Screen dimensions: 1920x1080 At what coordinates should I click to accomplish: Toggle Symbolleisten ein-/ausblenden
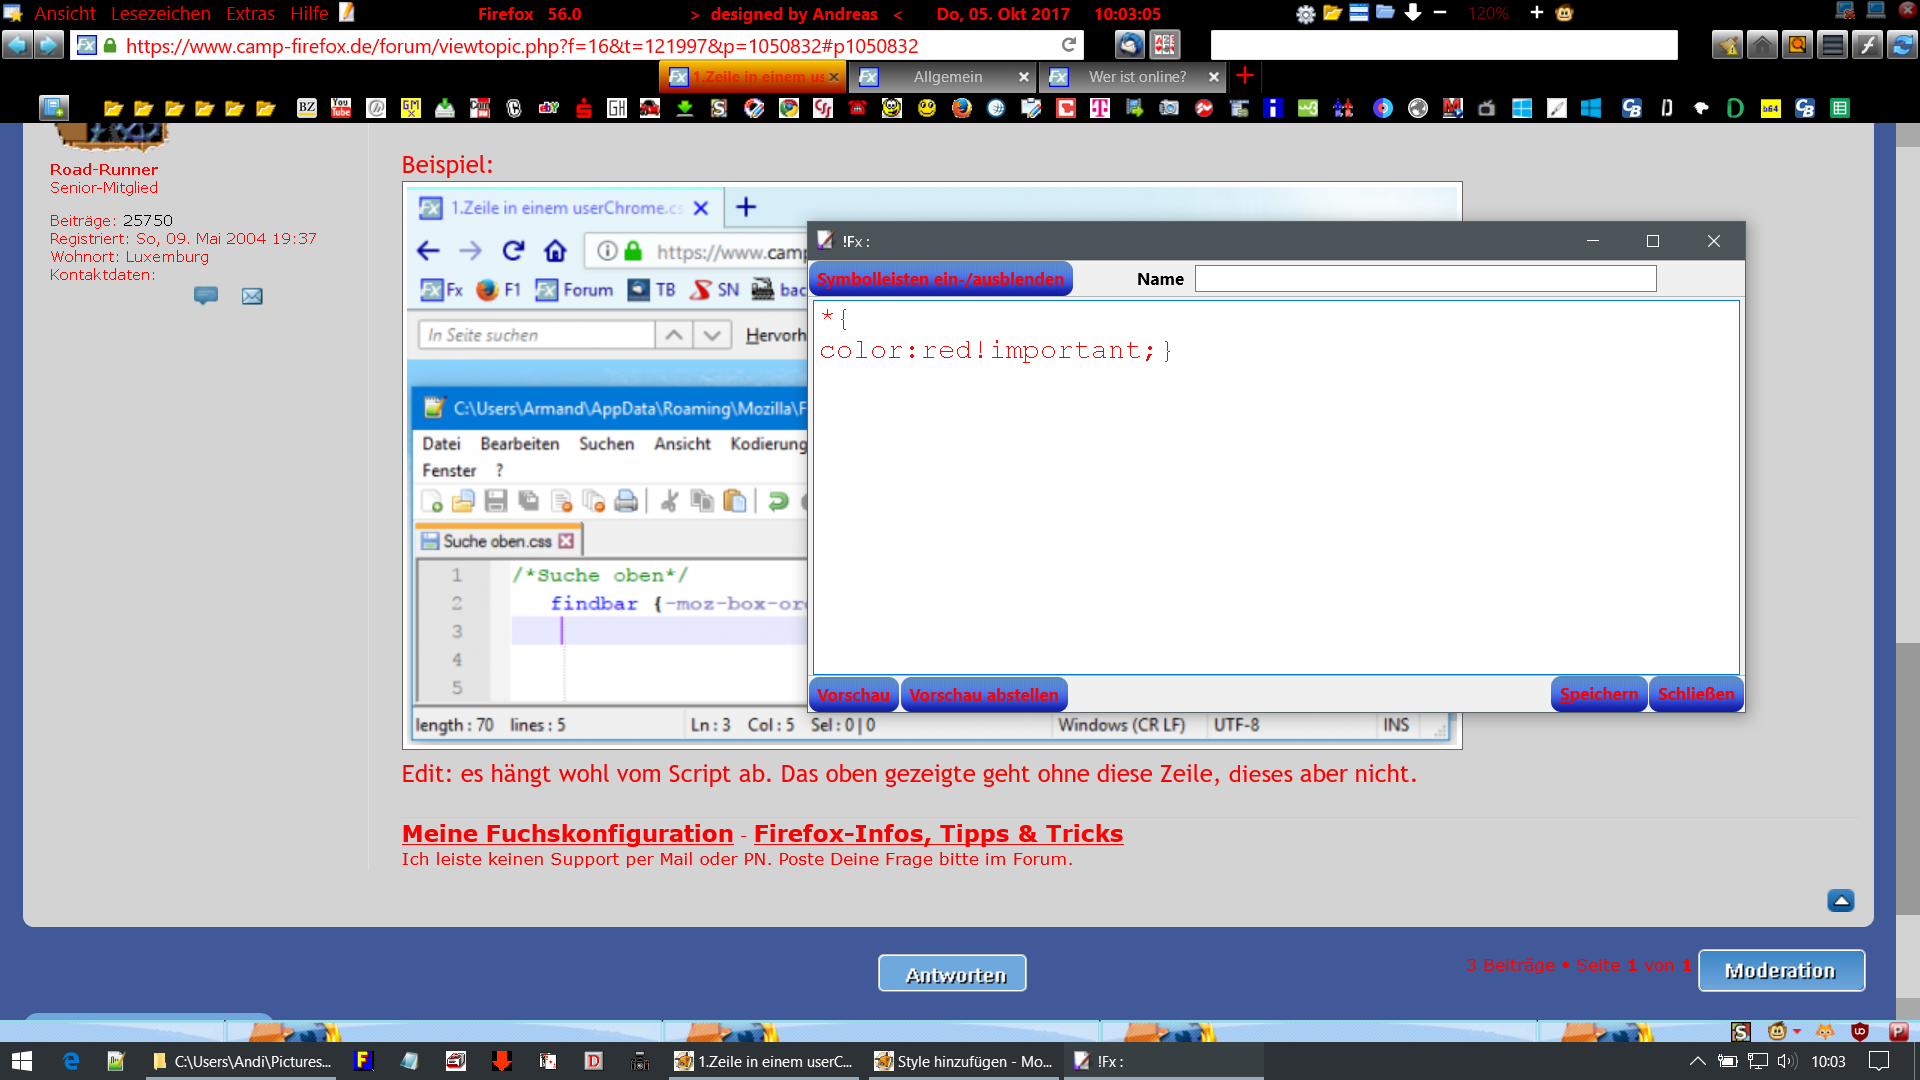click(x=940, y=279)
